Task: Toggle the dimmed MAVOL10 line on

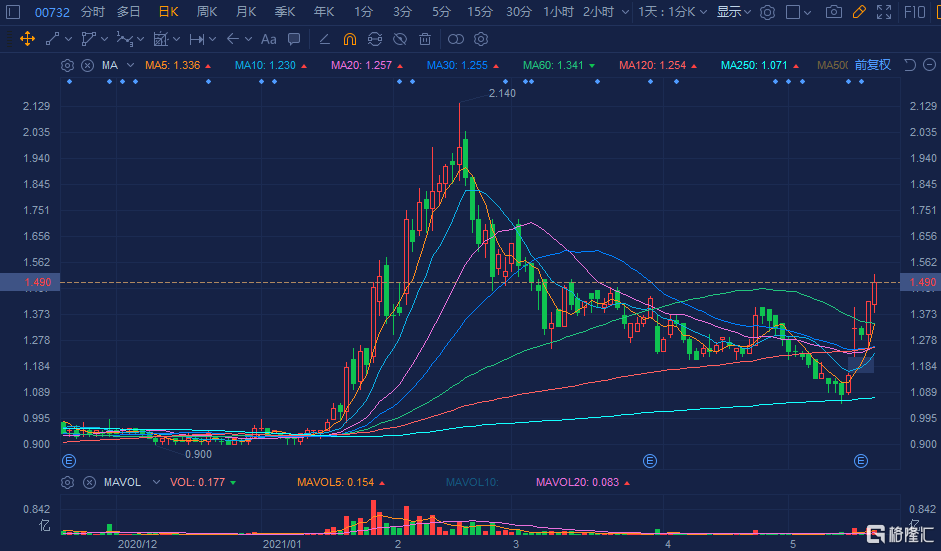Action: 471,482
